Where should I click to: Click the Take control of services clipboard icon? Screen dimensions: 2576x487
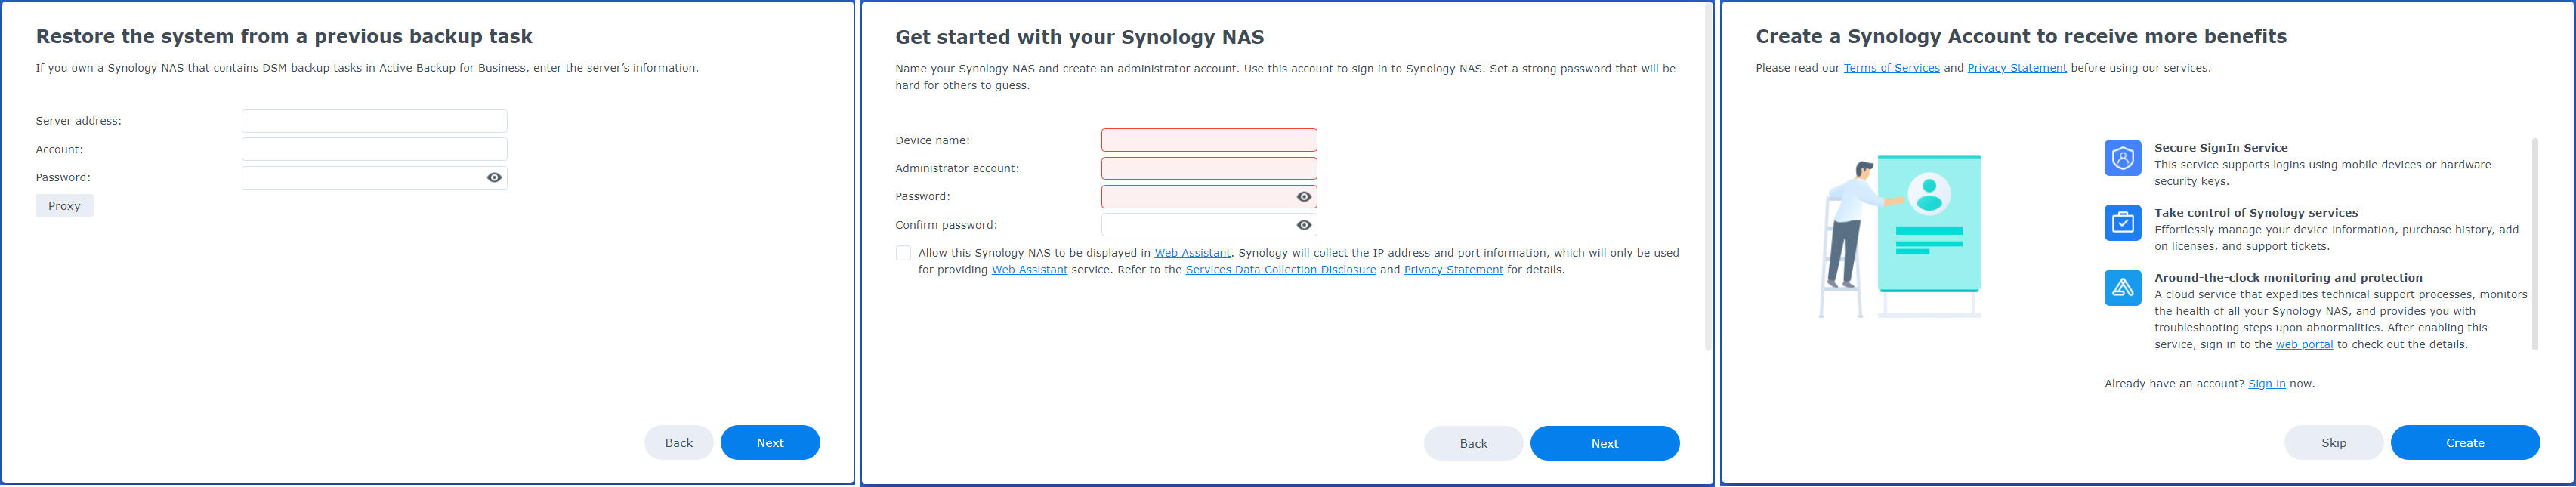pos(2122,223)
